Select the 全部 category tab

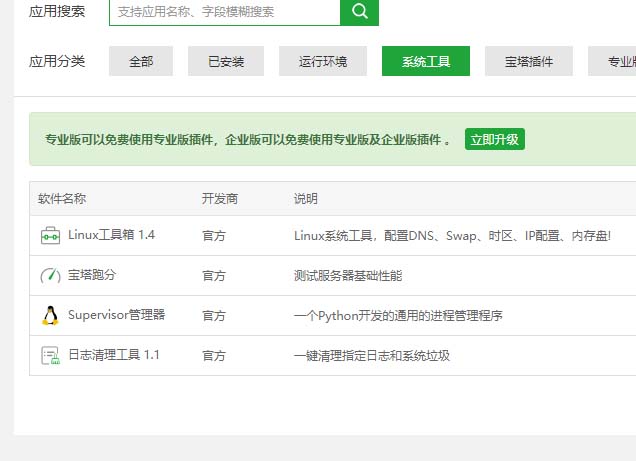coord(141,61)
